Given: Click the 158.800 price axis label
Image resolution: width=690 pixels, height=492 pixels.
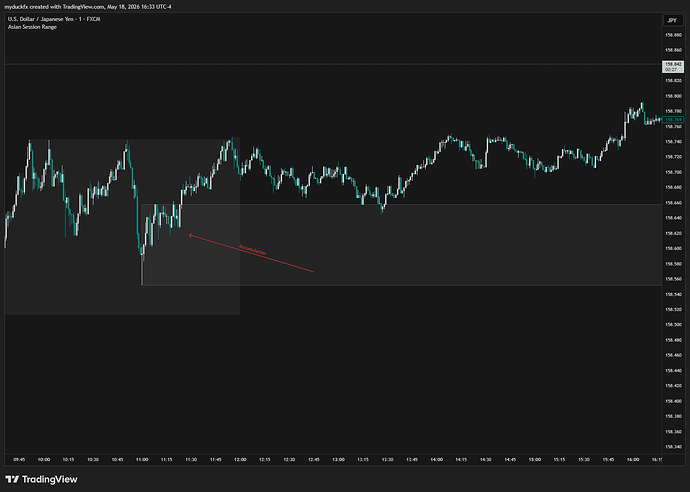Looking at the screenshot, I should (x=673, y=96).
